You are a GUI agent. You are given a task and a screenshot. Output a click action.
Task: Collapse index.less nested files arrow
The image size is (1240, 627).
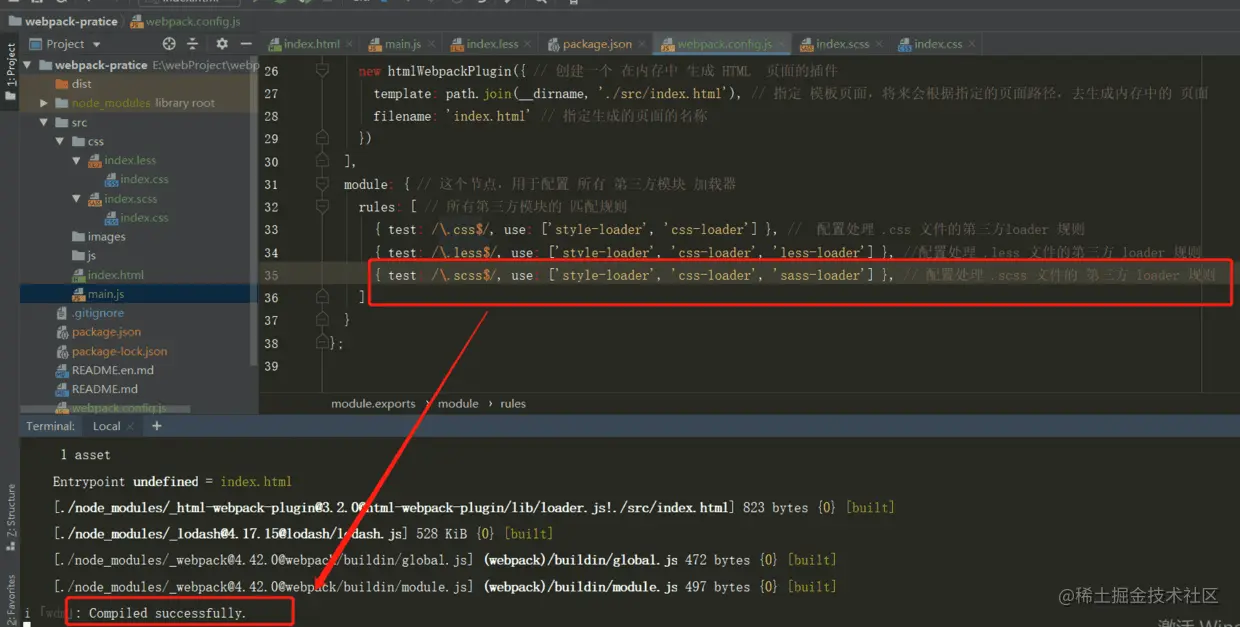[77, 160]
